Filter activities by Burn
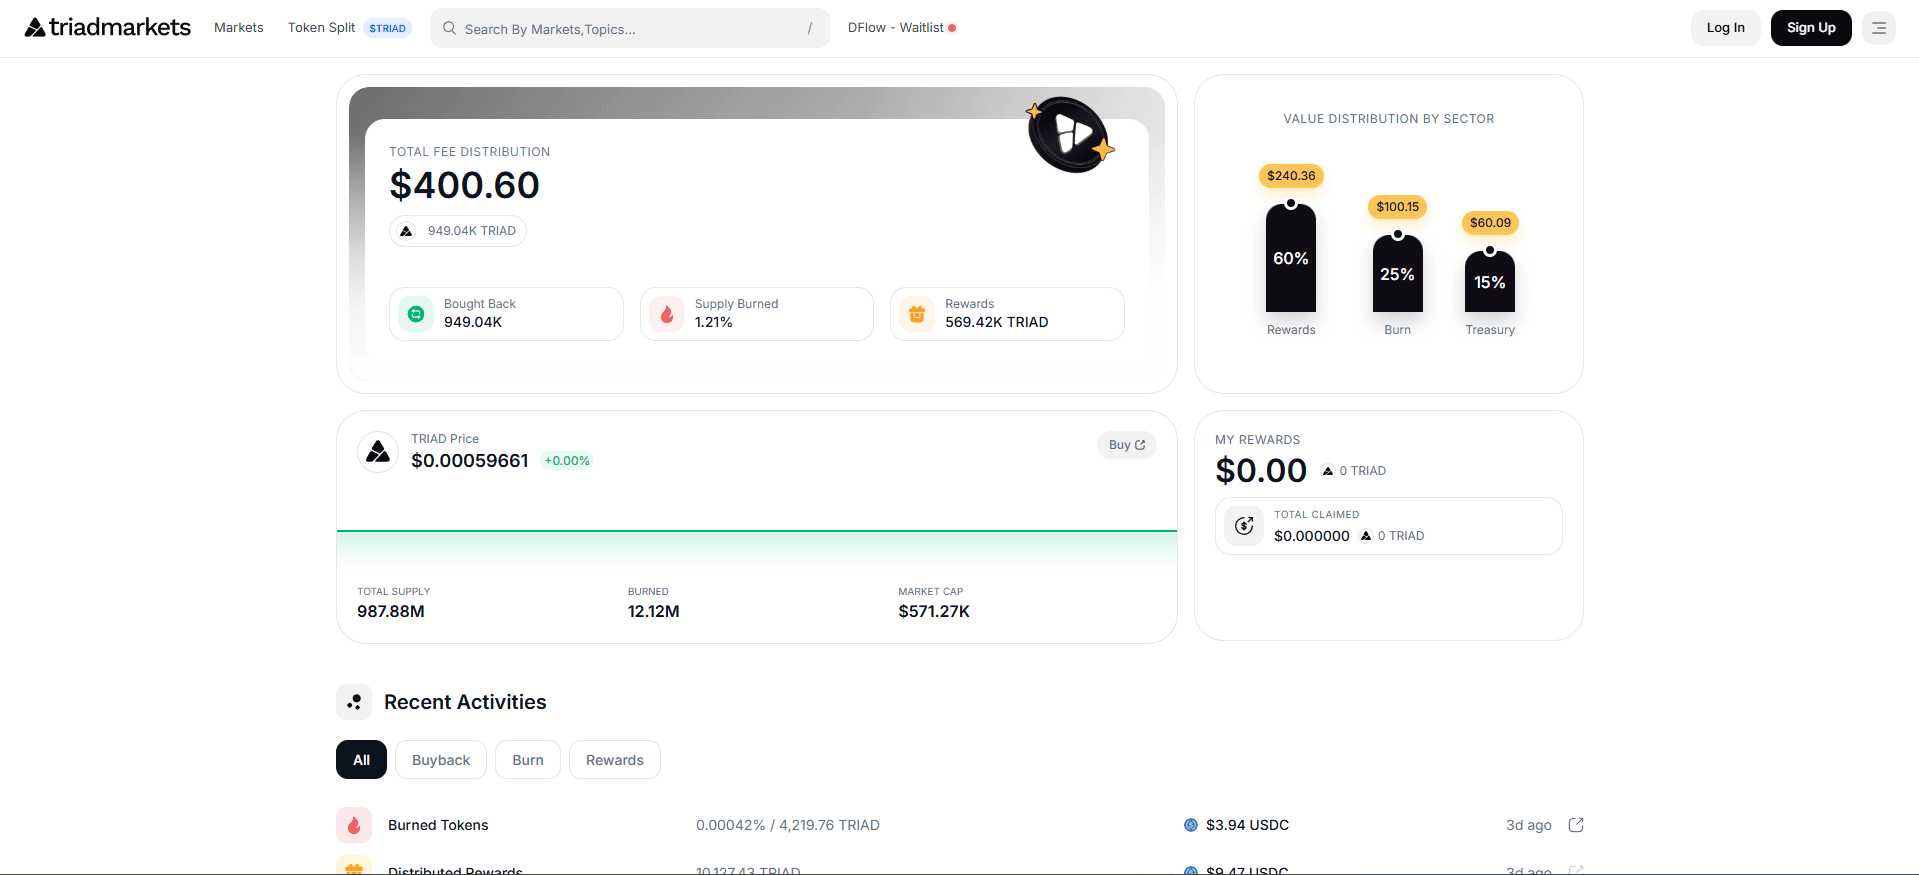This screenshot has width=1919, height=875. coord(528,760)
